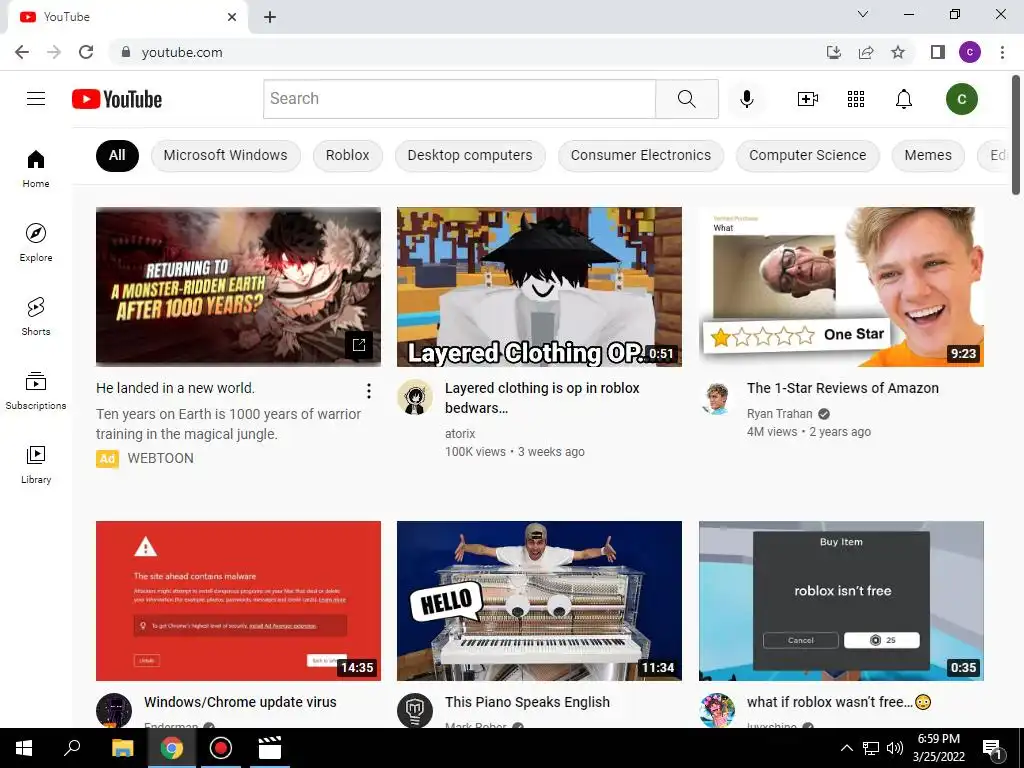1024x768 pixels.
Task: Select the All filter chip
Action: [117, 155]
